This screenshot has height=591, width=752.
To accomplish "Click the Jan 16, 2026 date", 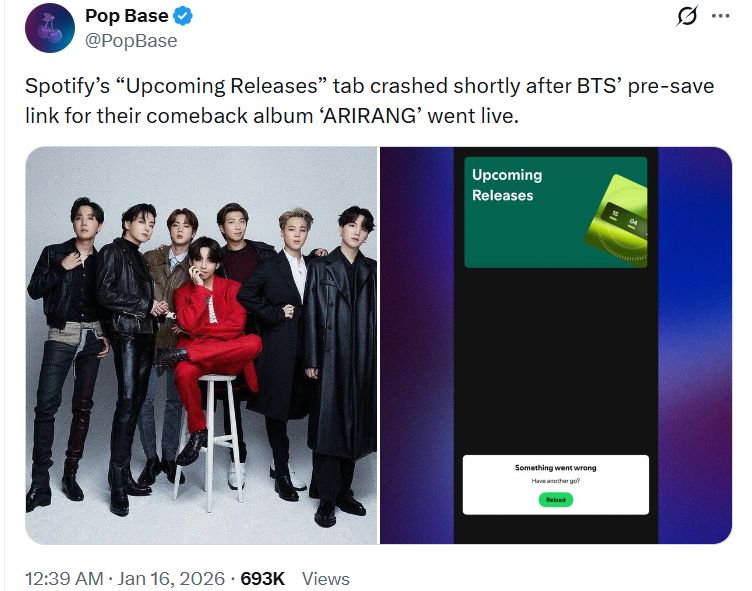I will pos(171,579).
